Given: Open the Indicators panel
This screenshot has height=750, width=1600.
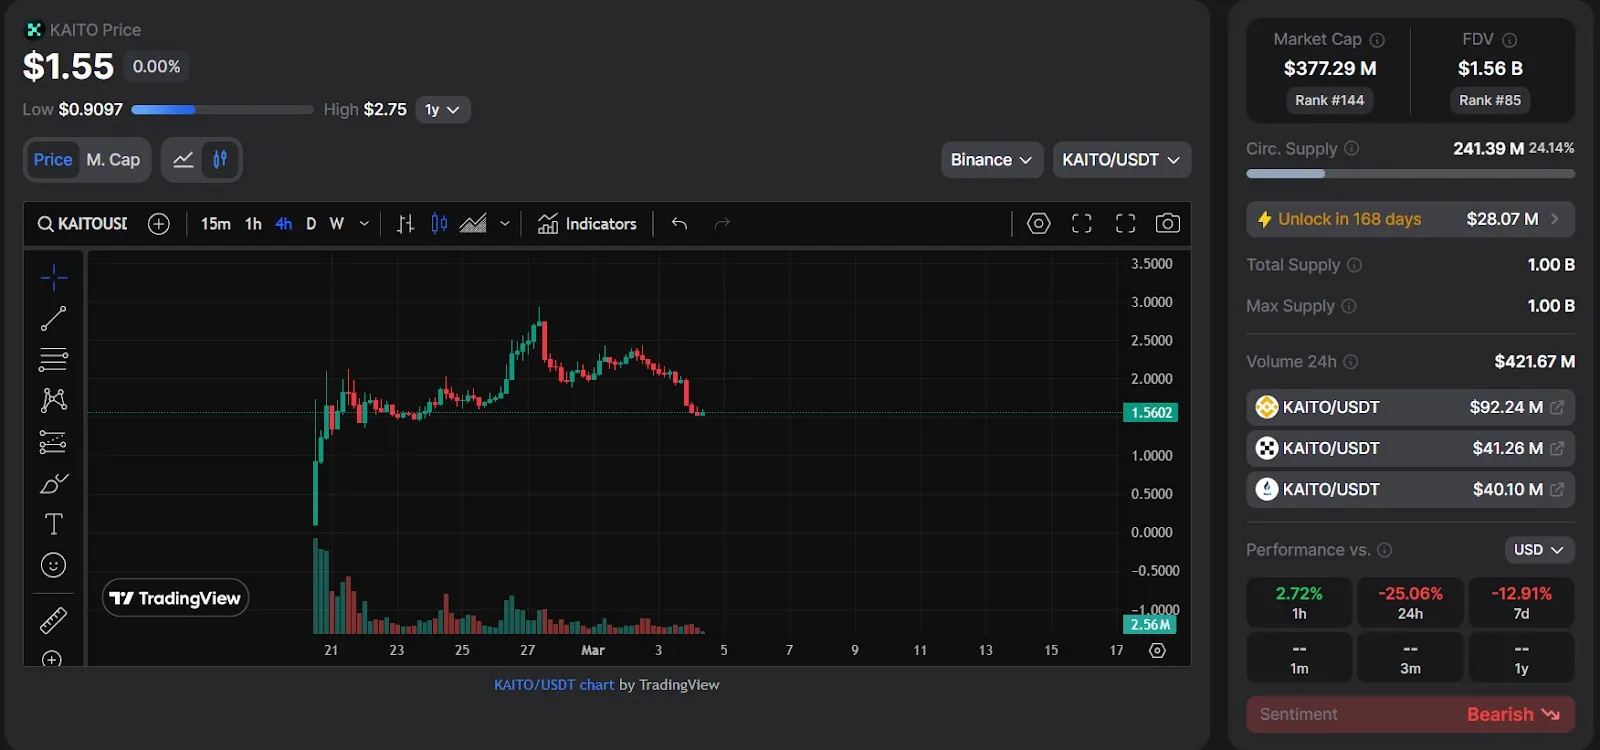Looking at the screenshot, I should (x=587, y=224).
